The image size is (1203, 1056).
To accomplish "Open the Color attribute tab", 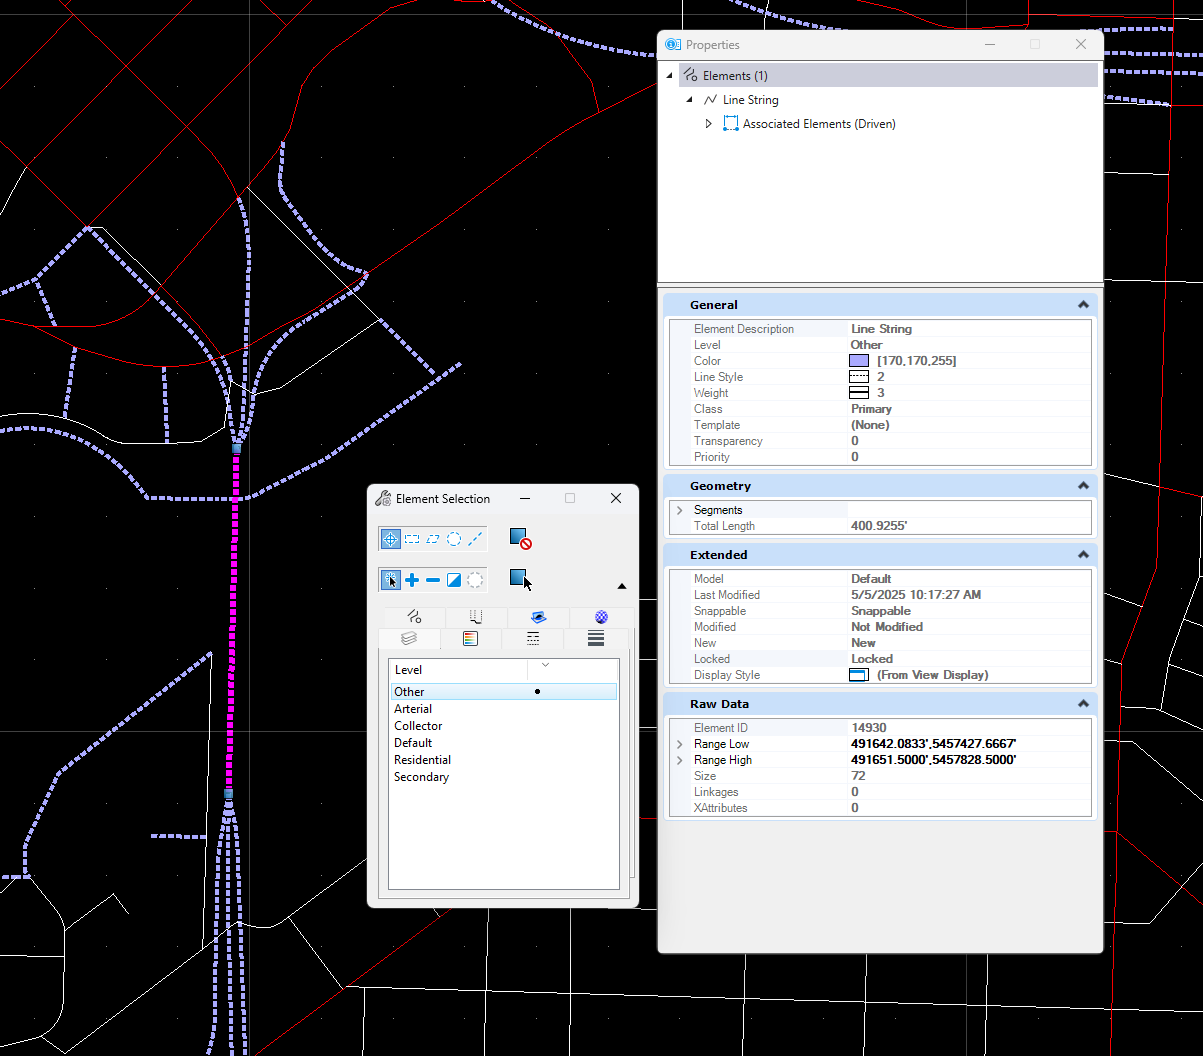I will pyautogui.click(x=470, y=639).
